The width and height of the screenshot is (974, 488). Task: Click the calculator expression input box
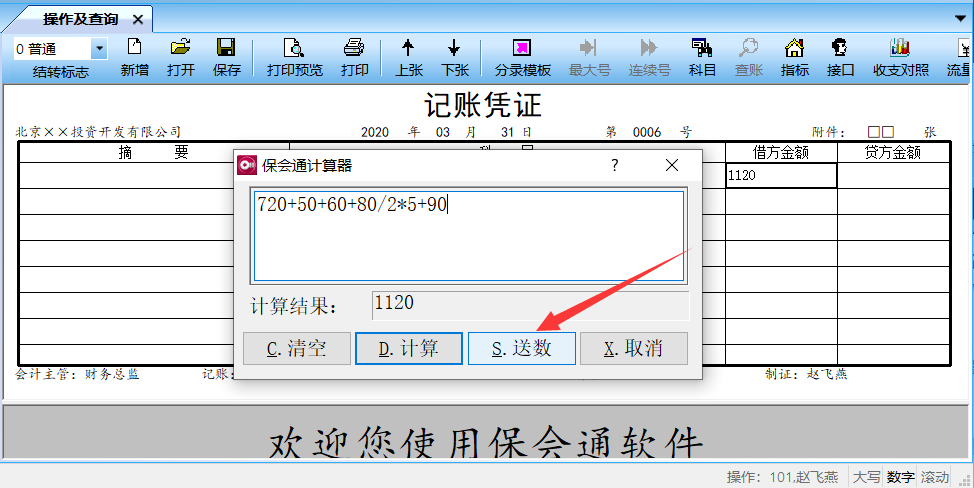coord(469,236)
